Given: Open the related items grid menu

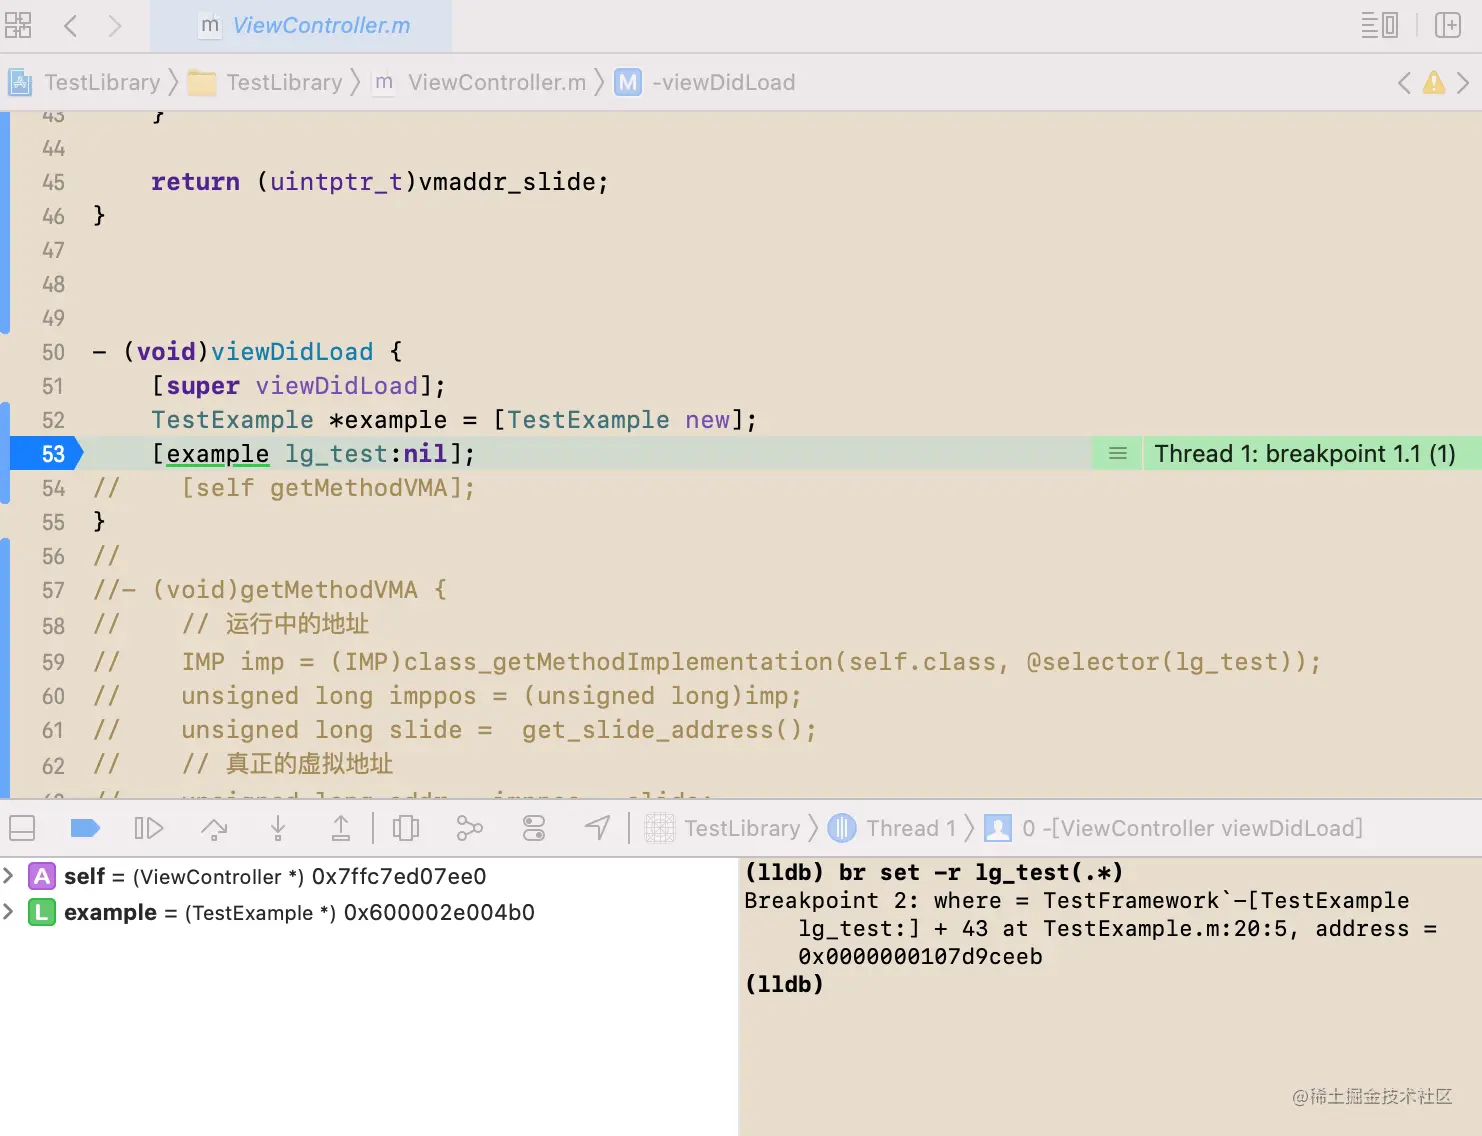Looking at the screenshot, I should click(x=18, y=25).
